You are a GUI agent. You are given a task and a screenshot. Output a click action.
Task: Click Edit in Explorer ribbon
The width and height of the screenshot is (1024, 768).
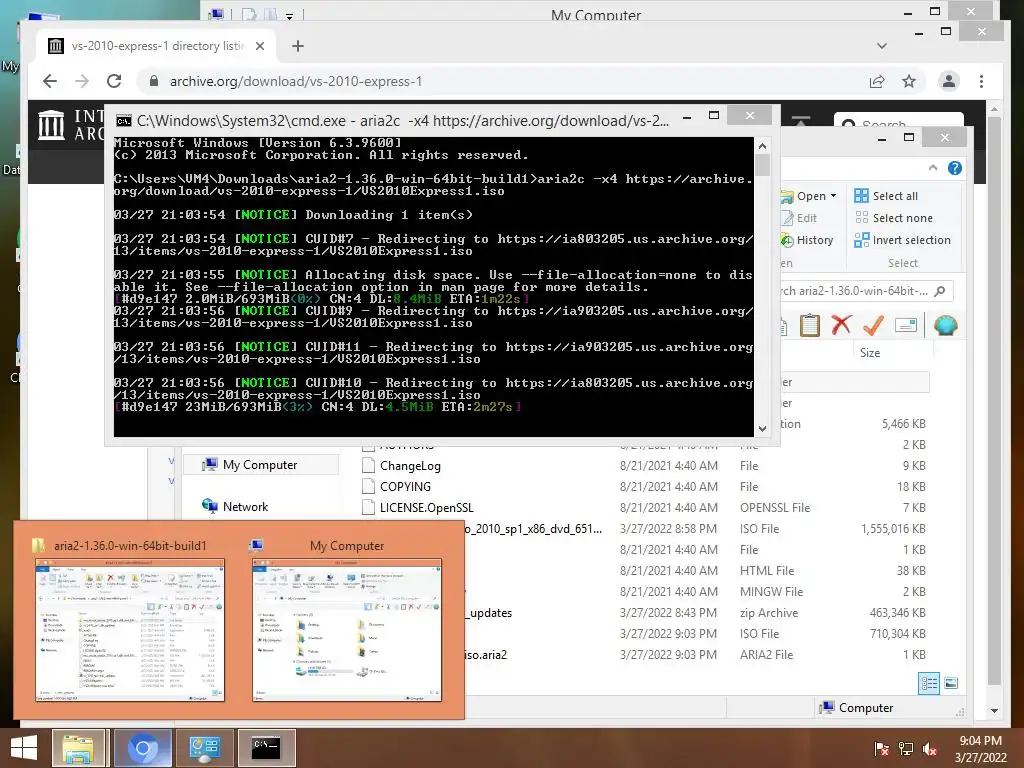799,218
